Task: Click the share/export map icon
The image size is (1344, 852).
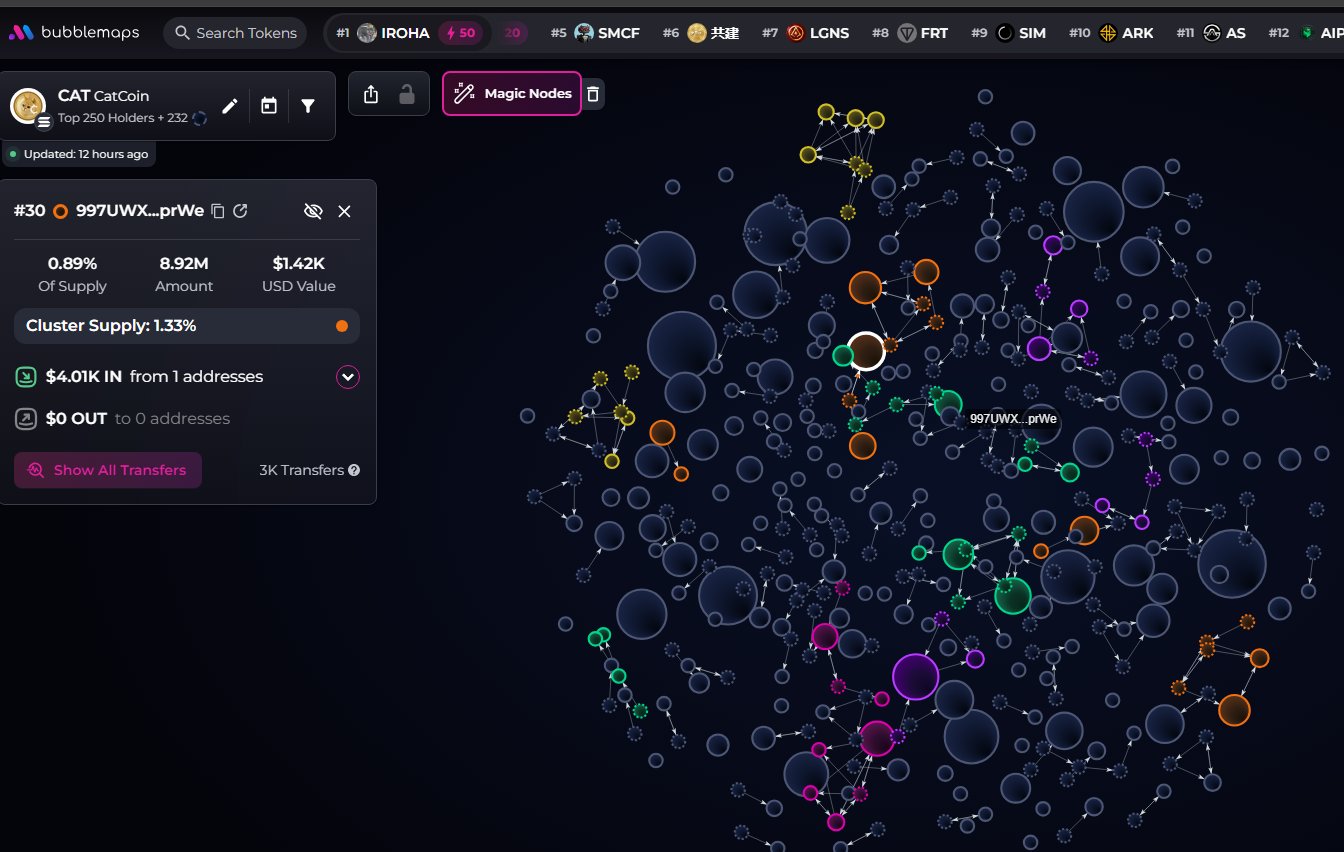Action: [371, 94]
